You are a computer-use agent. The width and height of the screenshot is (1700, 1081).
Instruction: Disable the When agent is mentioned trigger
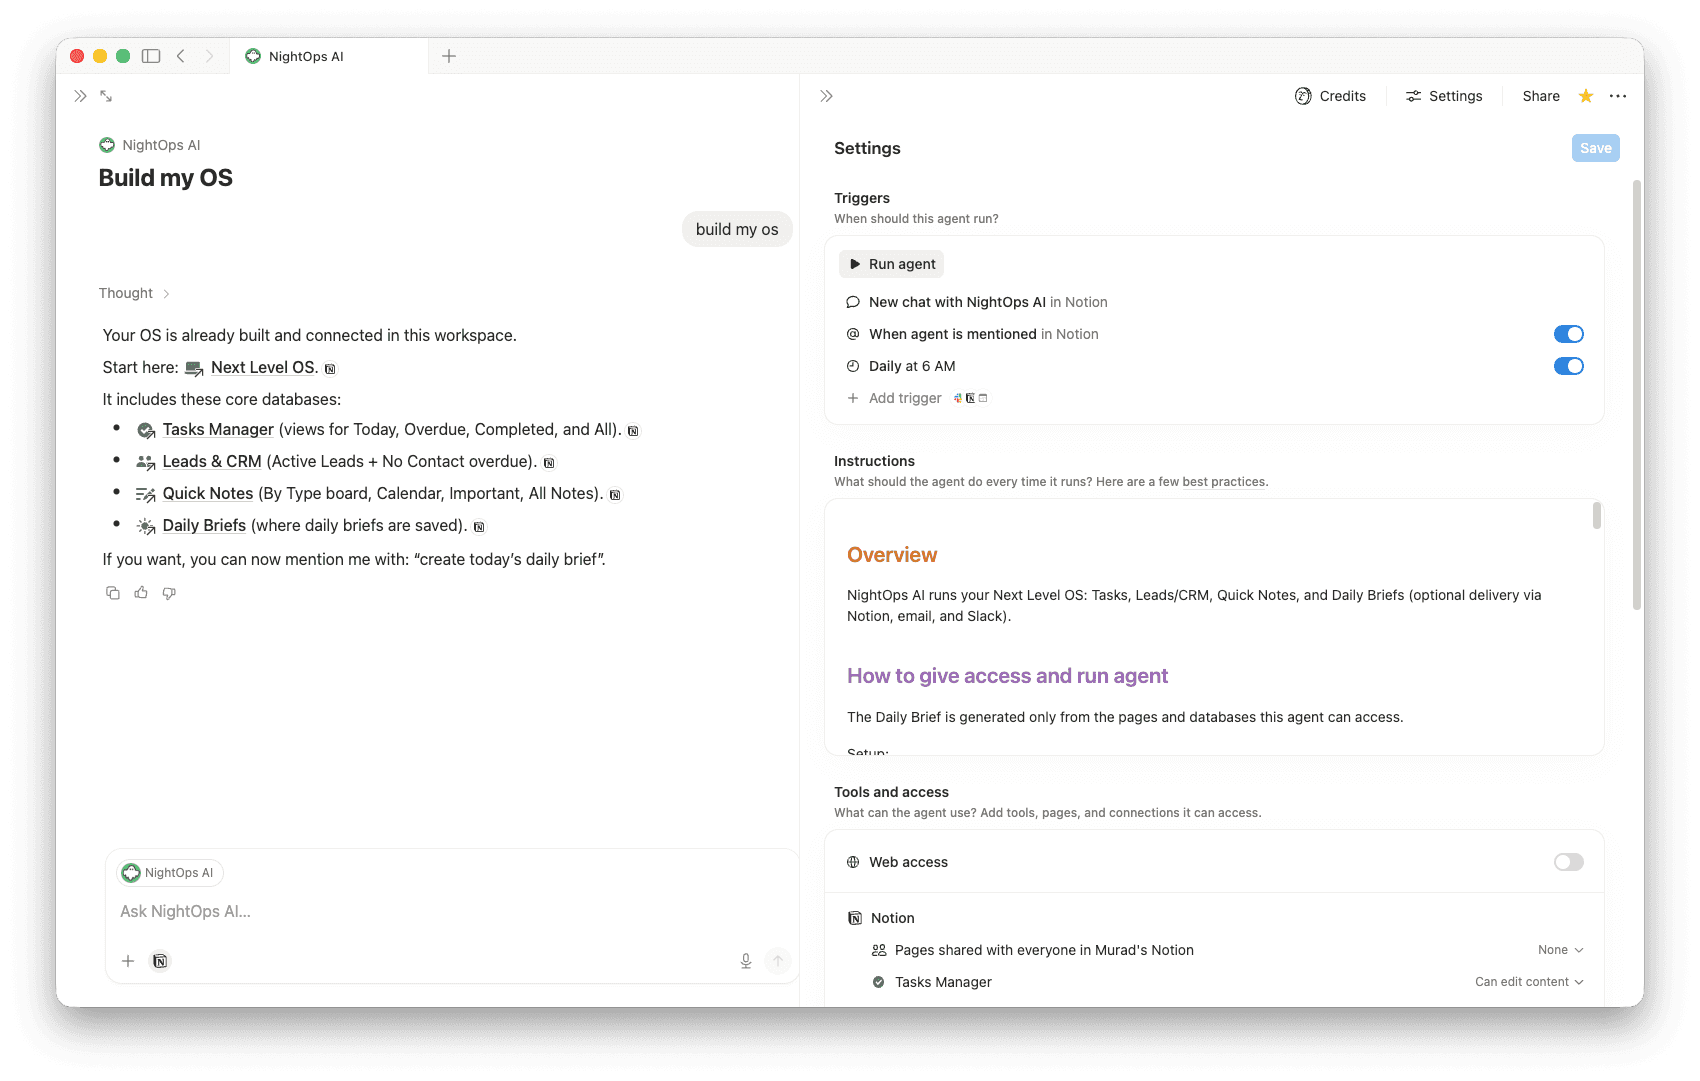click(1569, 334)
